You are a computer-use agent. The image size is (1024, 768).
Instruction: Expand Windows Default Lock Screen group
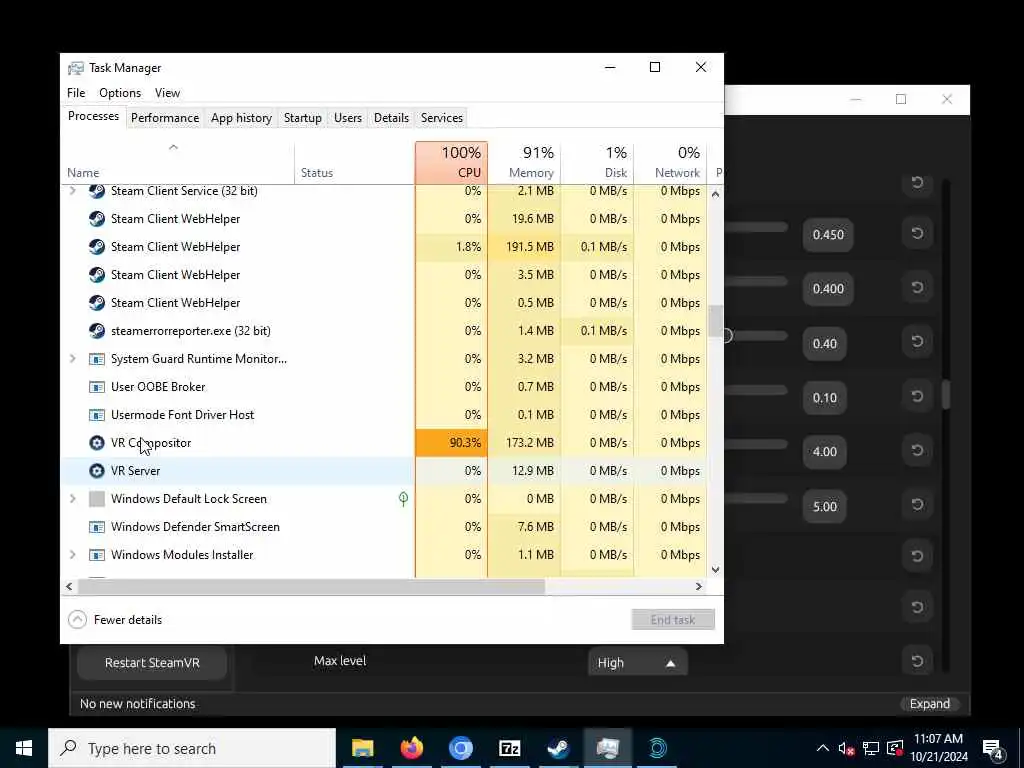point(72,499)
